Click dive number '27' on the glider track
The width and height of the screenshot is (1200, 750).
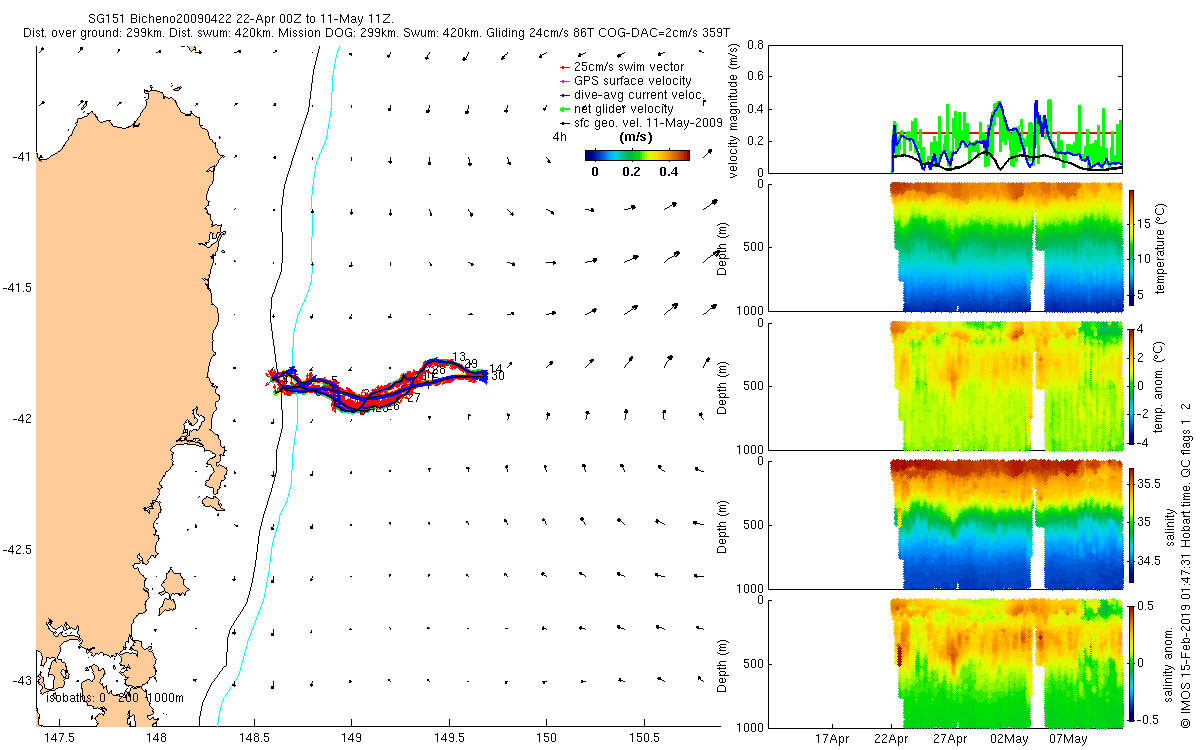(x=413, y=398)
